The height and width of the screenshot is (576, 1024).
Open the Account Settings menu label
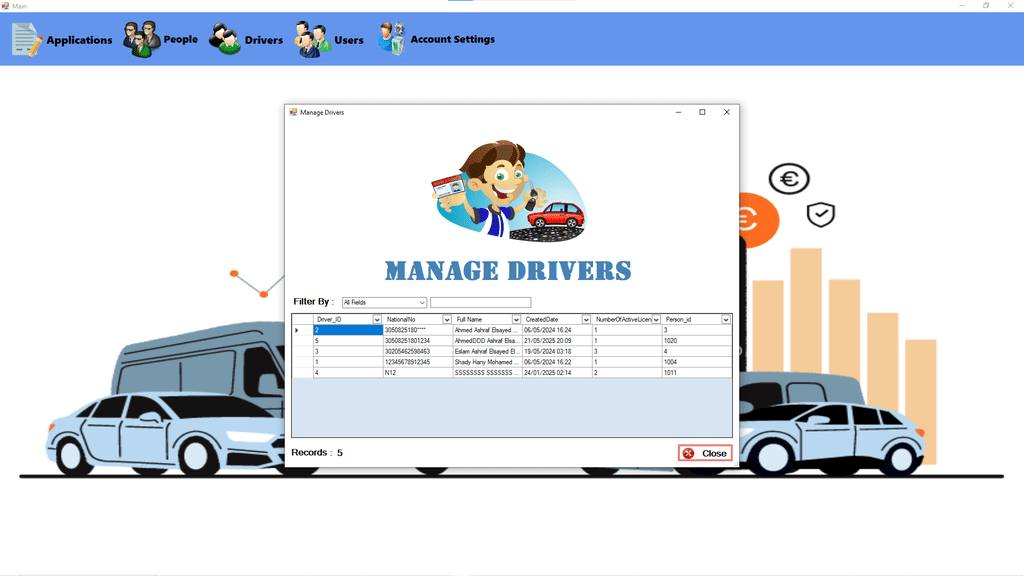click(x=452, y=40)
